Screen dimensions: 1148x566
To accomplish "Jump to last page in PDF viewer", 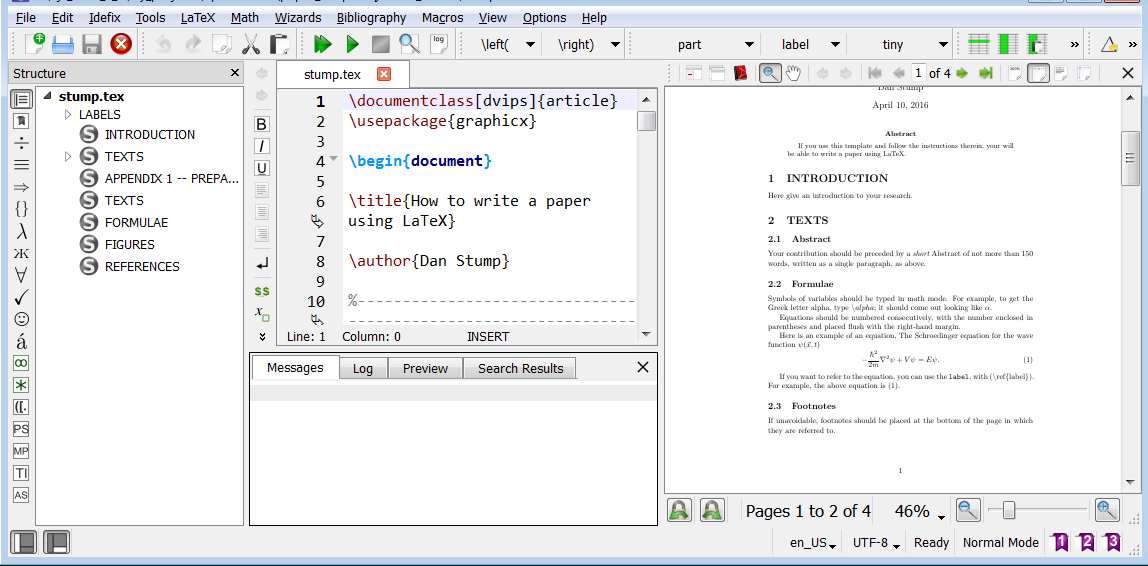I will 985,73.
